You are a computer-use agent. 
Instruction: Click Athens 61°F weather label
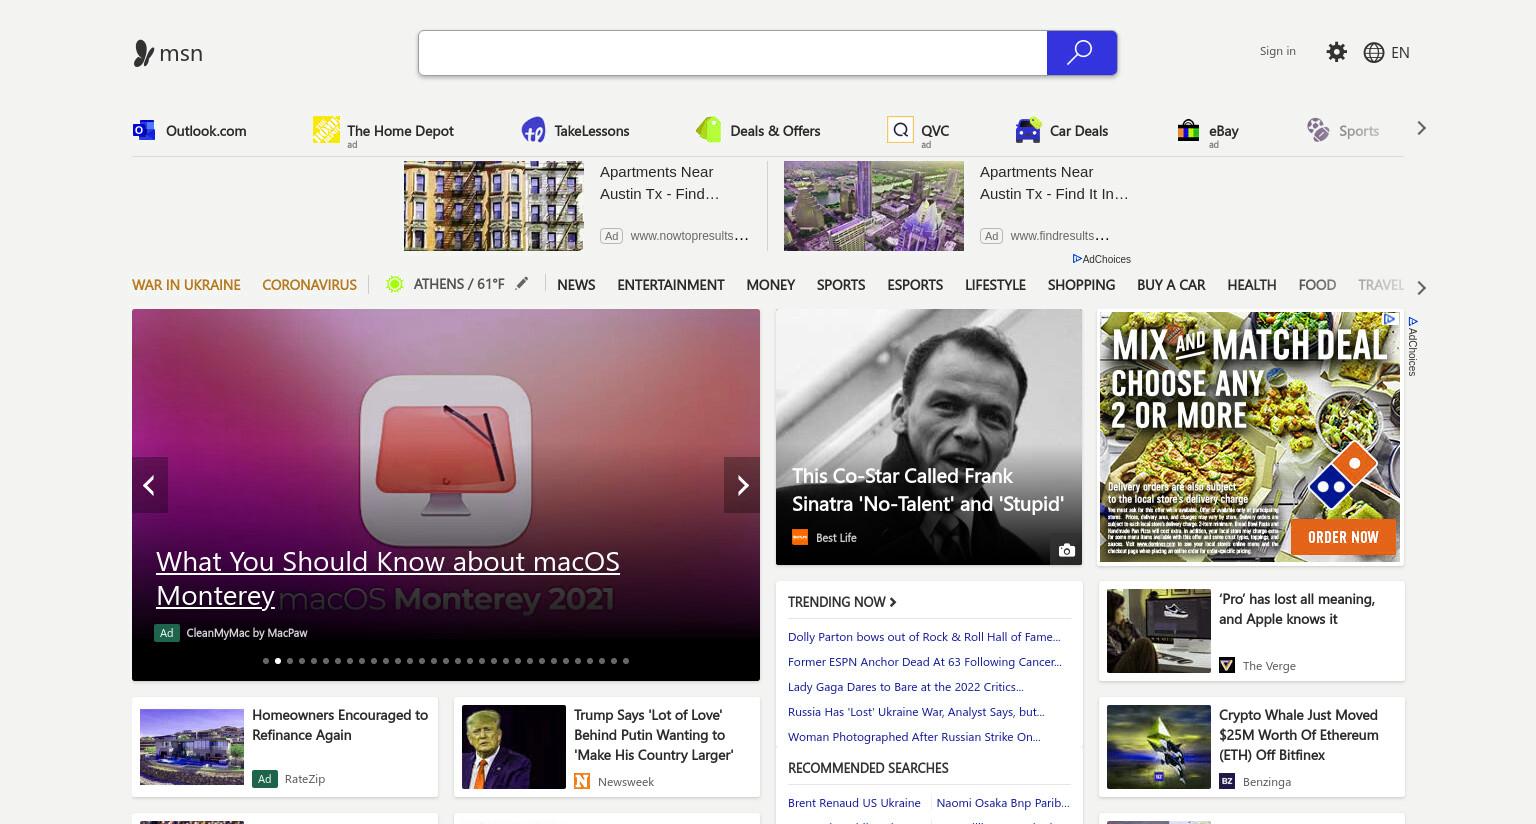coord(459,284)
